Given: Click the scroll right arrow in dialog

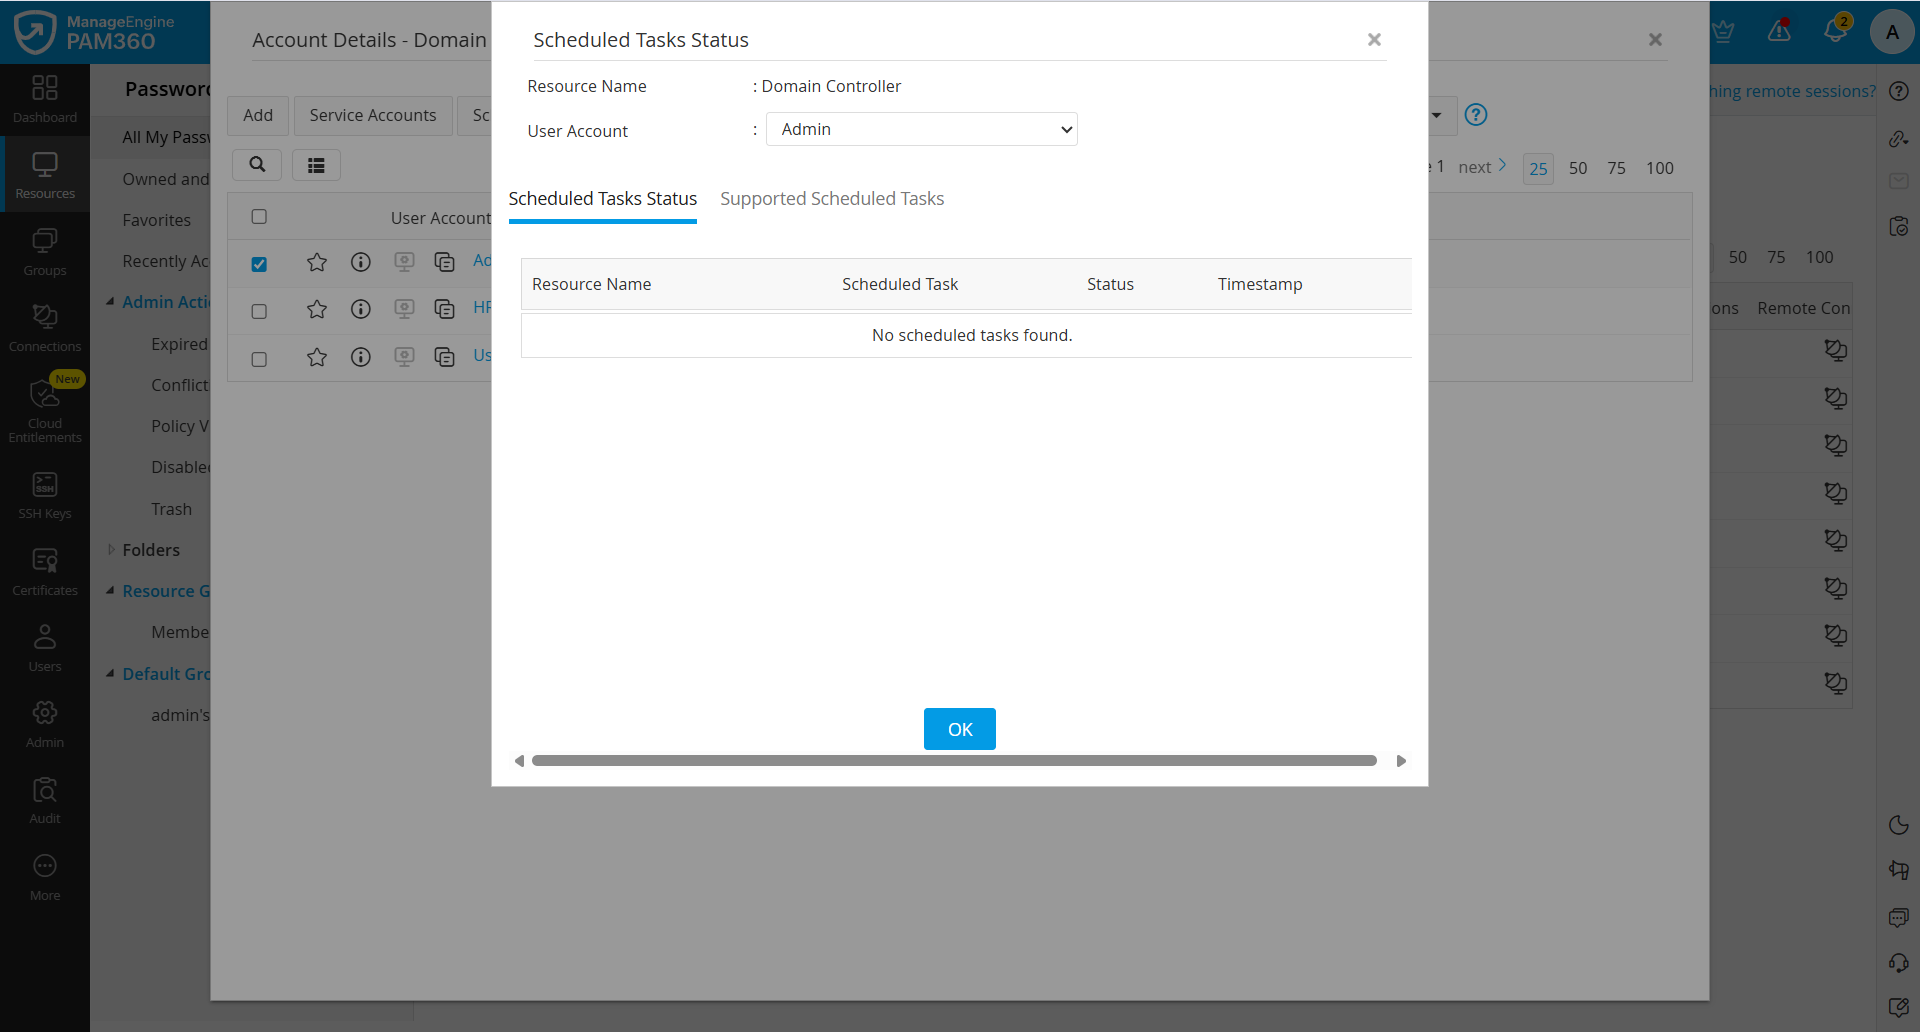Looking at the screenshot, I should pos(1401,761).
